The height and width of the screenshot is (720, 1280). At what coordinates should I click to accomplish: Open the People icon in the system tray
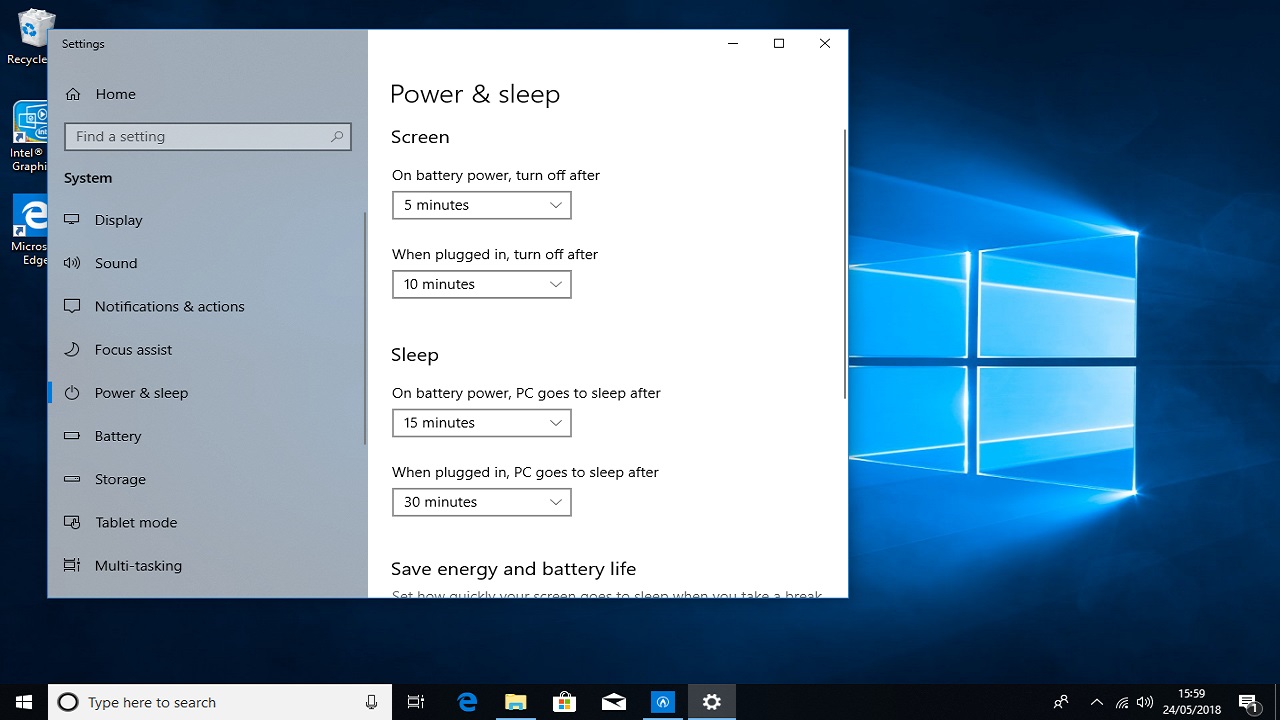1061,702
